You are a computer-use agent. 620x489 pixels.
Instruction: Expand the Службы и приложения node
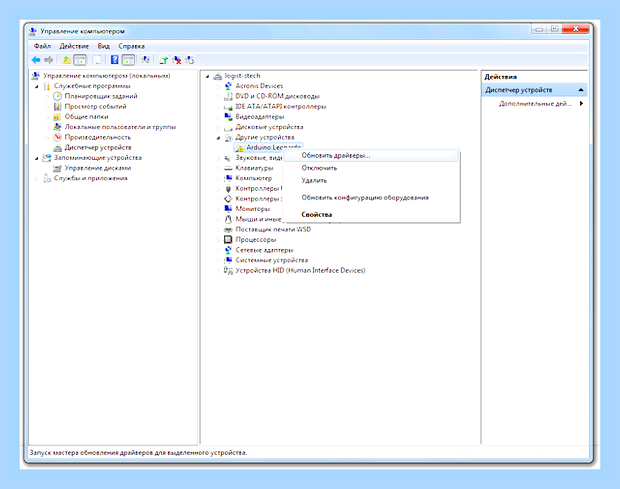click(x=37, y=178)
